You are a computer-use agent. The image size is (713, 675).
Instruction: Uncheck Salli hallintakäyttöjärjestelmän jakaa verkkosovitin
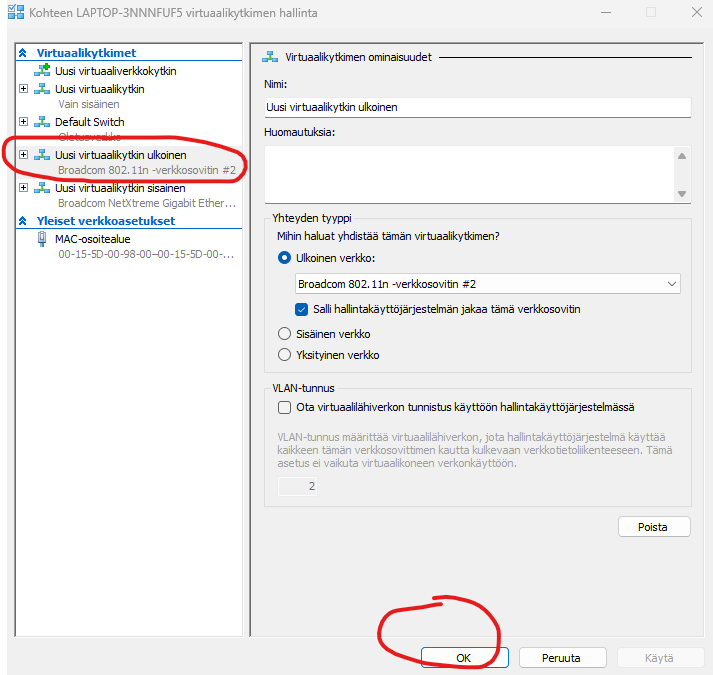pos(301,309)
